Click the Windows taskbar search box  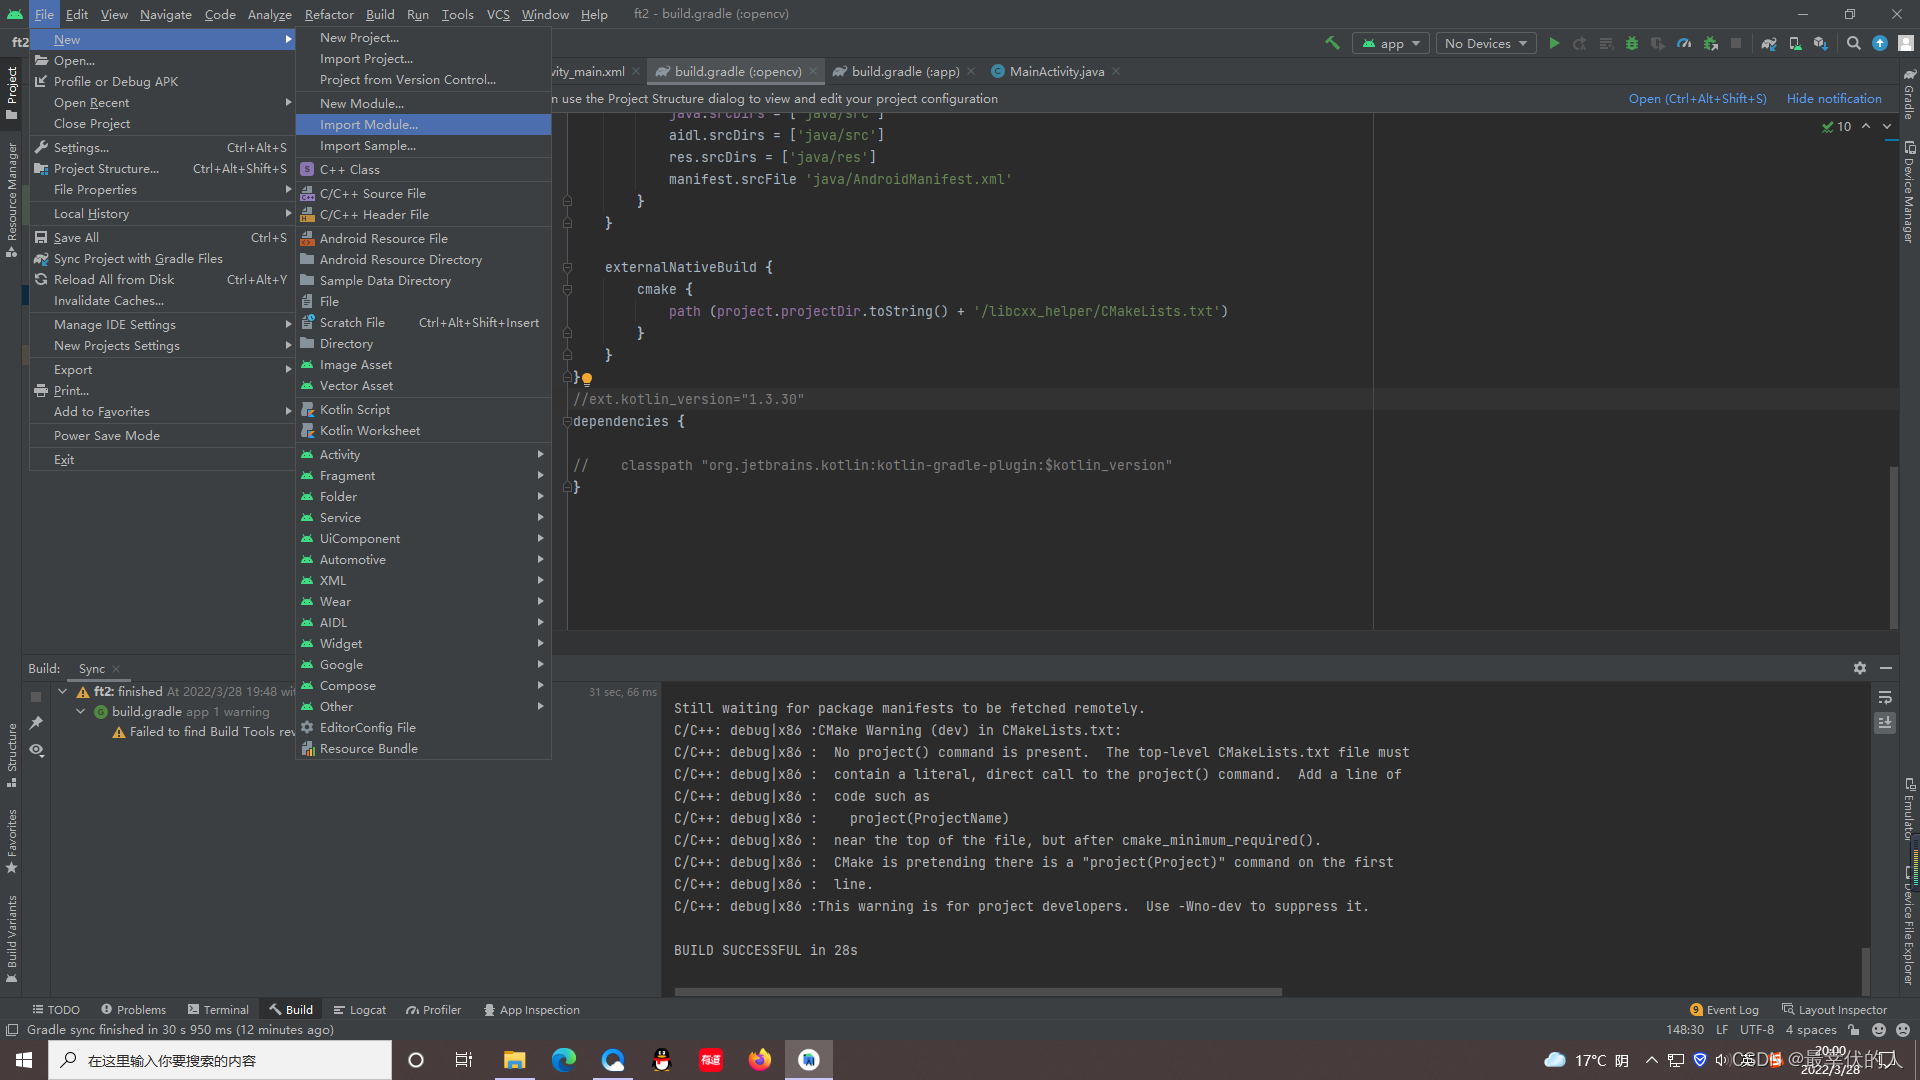220,1060
